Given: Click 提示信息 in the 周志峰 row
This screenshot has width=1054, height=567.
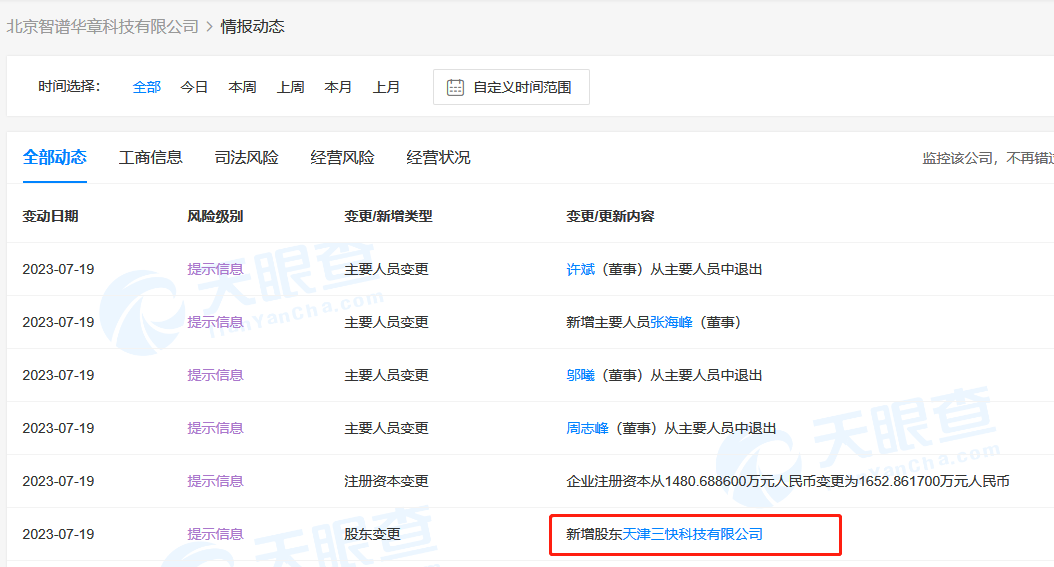Looking at the screenshot, I should (x=215, y=429).
